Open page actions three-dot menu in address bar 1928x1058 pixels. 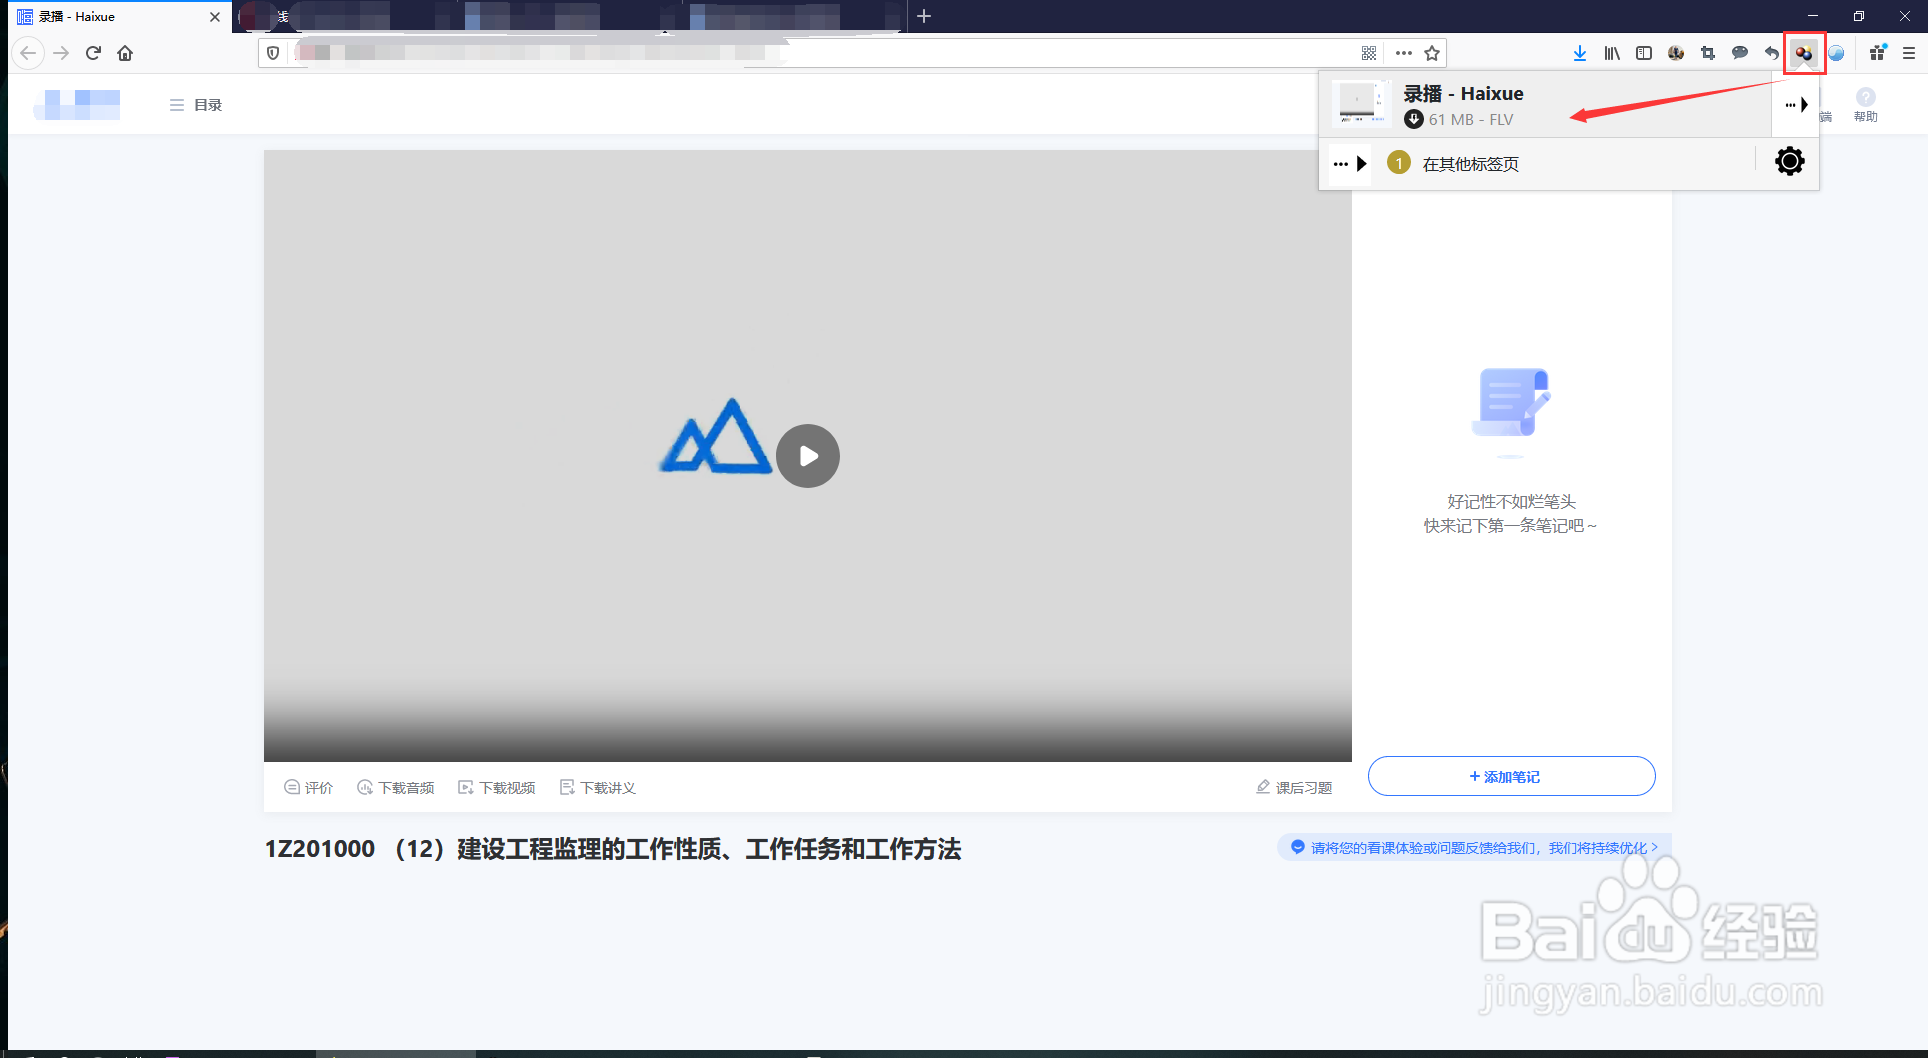[1404, 53]
